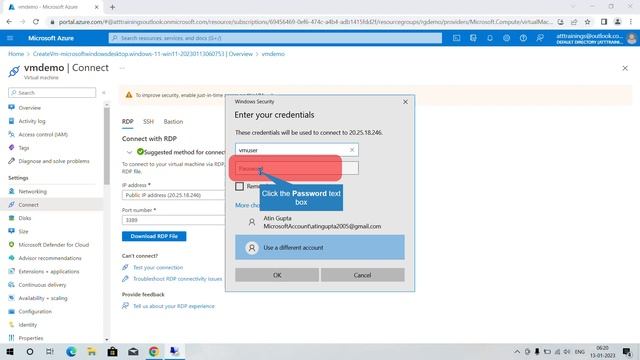Open Microsoft Store from taskbar
Image resolution: width=640 pixels, height=360 pixels.
(x=113, y=351)
